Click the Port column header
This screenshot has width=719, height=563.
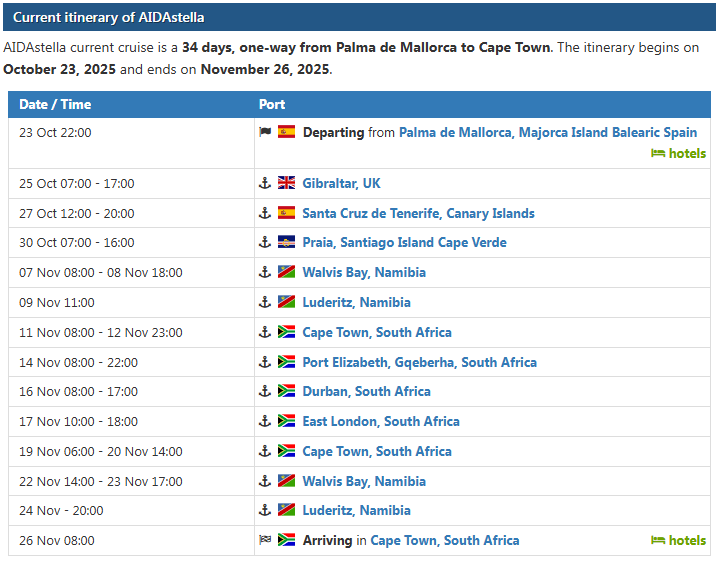[272, 104]
